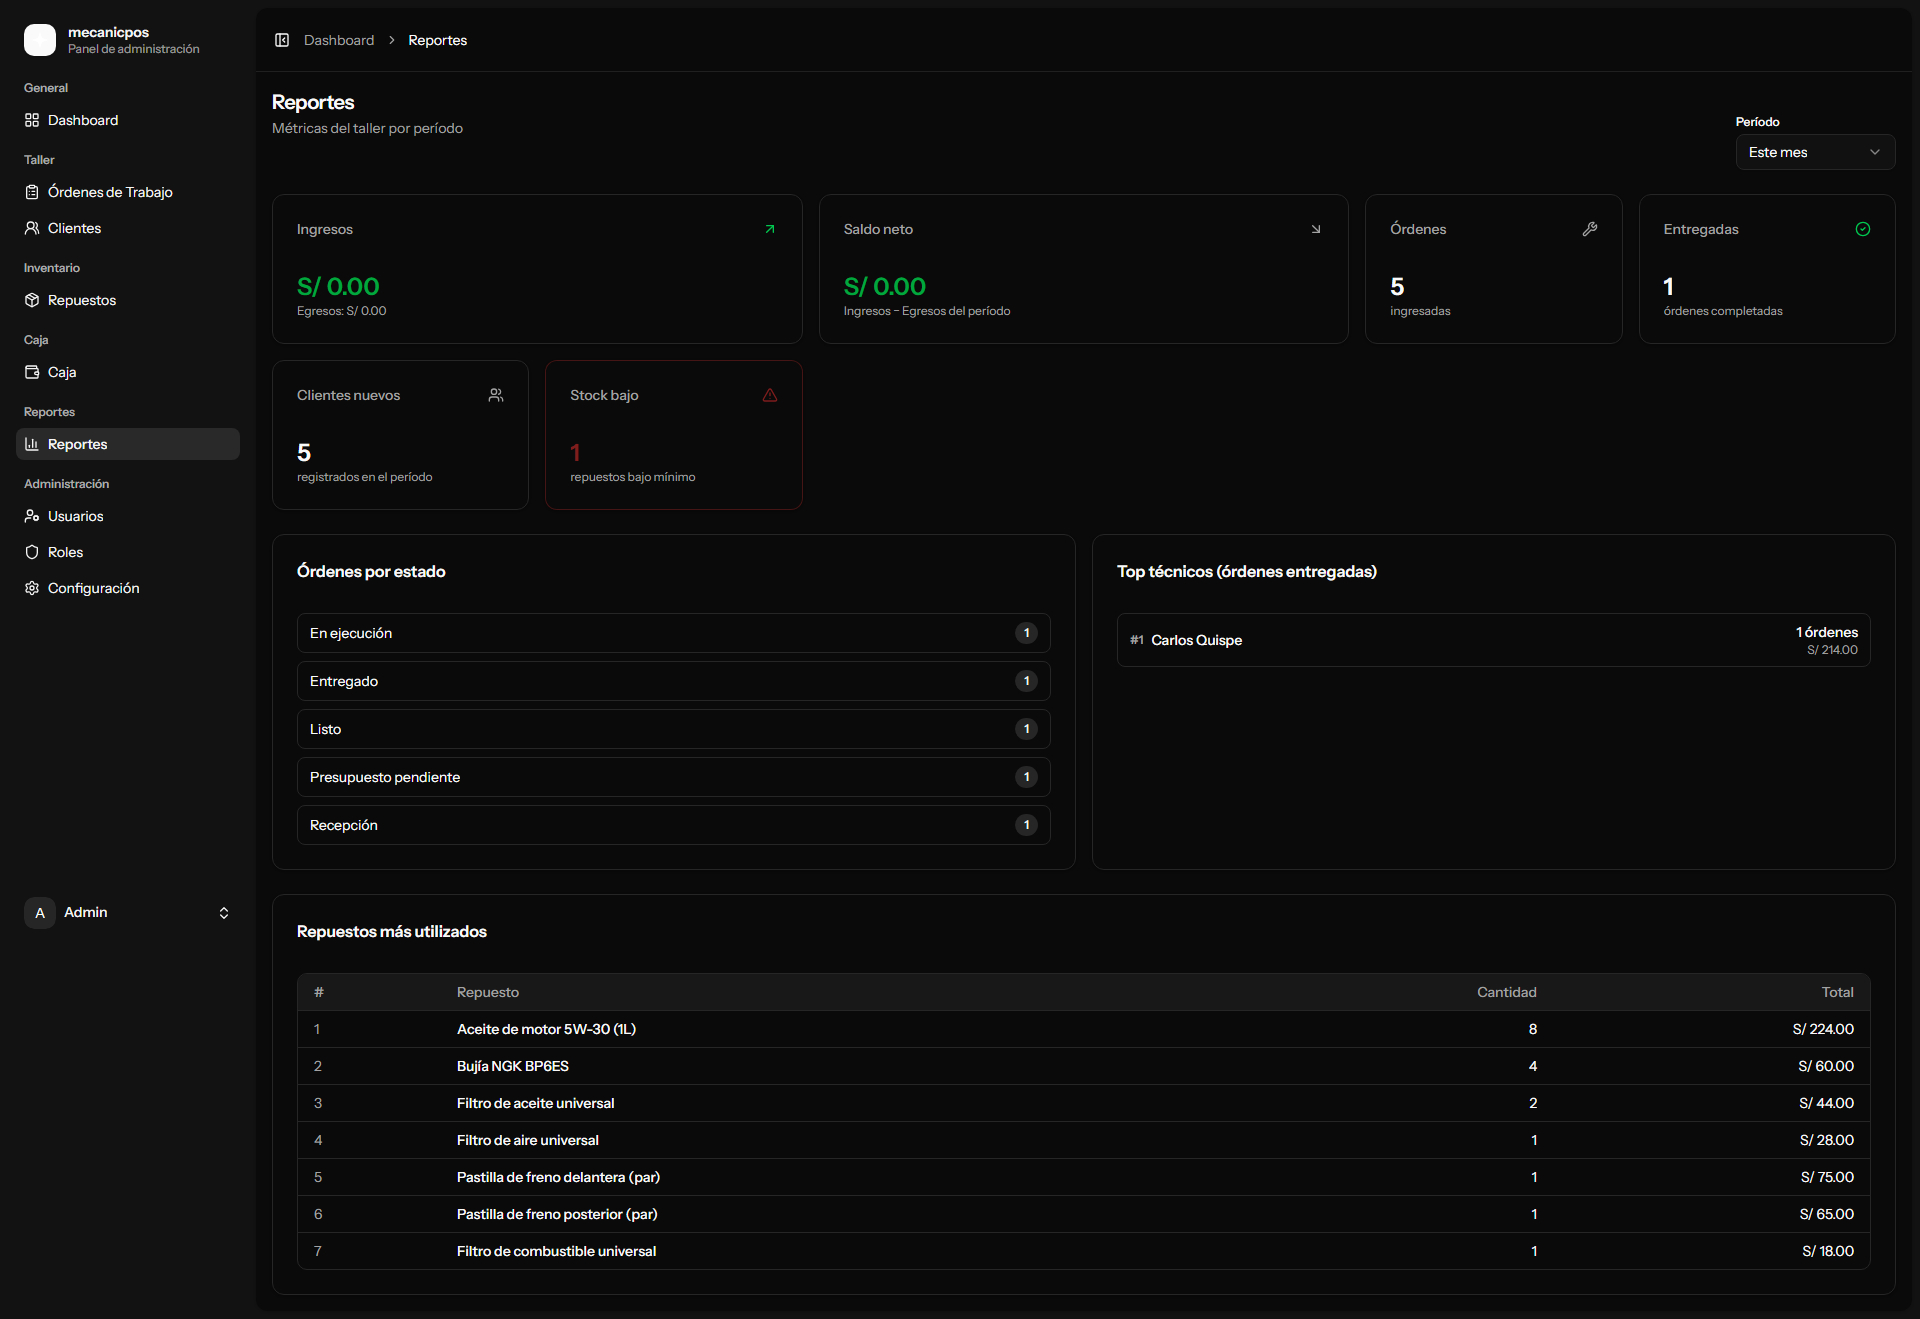Click the Cantidad column header

[1506, 992]
